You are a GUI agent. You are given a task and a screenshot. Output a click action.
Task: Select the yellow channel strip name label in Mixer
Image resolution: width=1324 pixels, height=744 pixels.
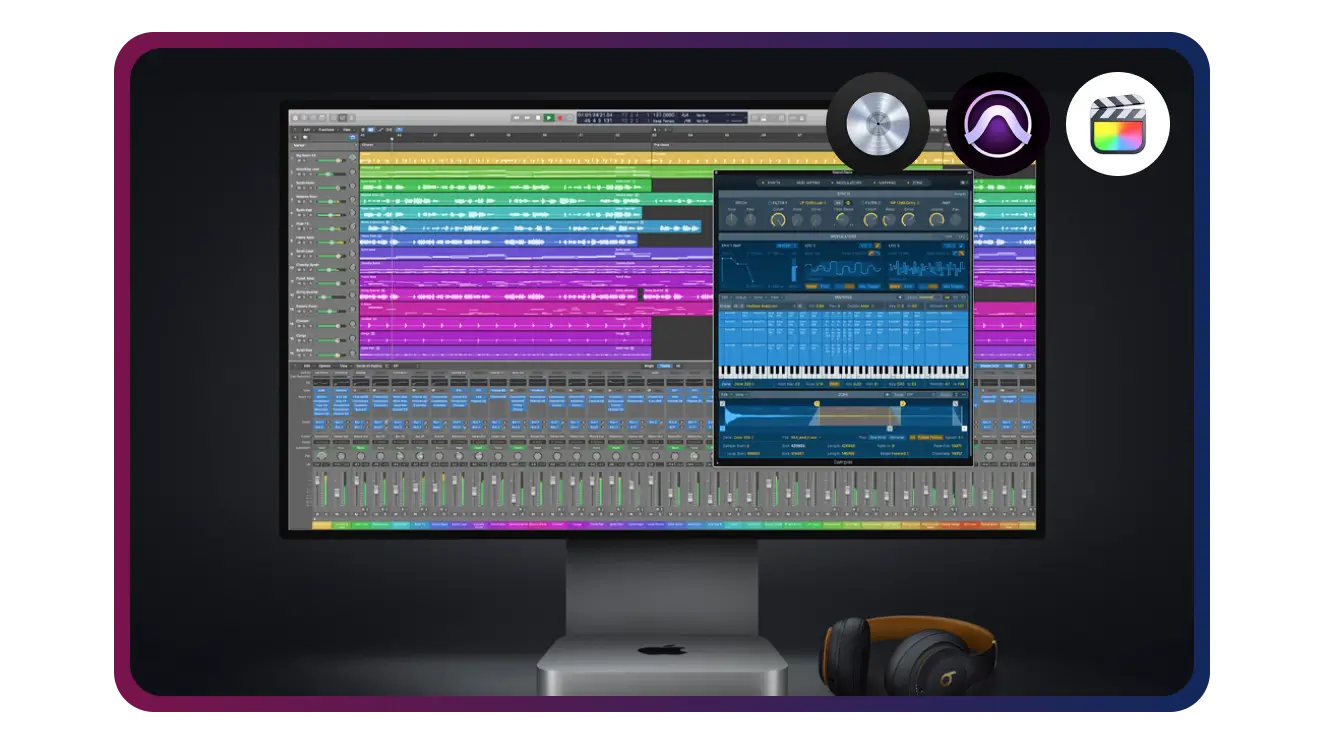point(322,524)
